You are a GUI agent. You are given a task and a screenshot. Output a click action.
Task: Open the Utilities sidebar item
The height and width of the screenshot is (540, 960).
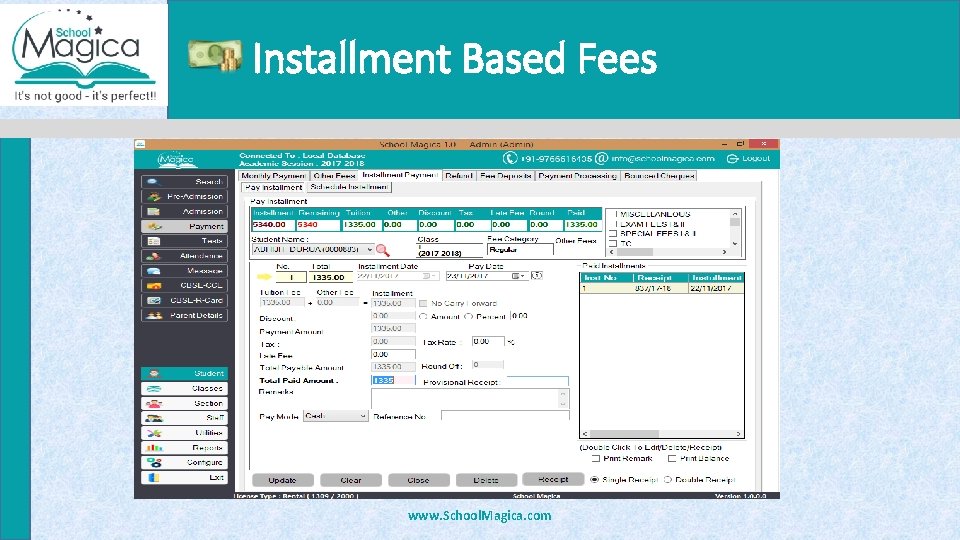(x=184, y=433)
